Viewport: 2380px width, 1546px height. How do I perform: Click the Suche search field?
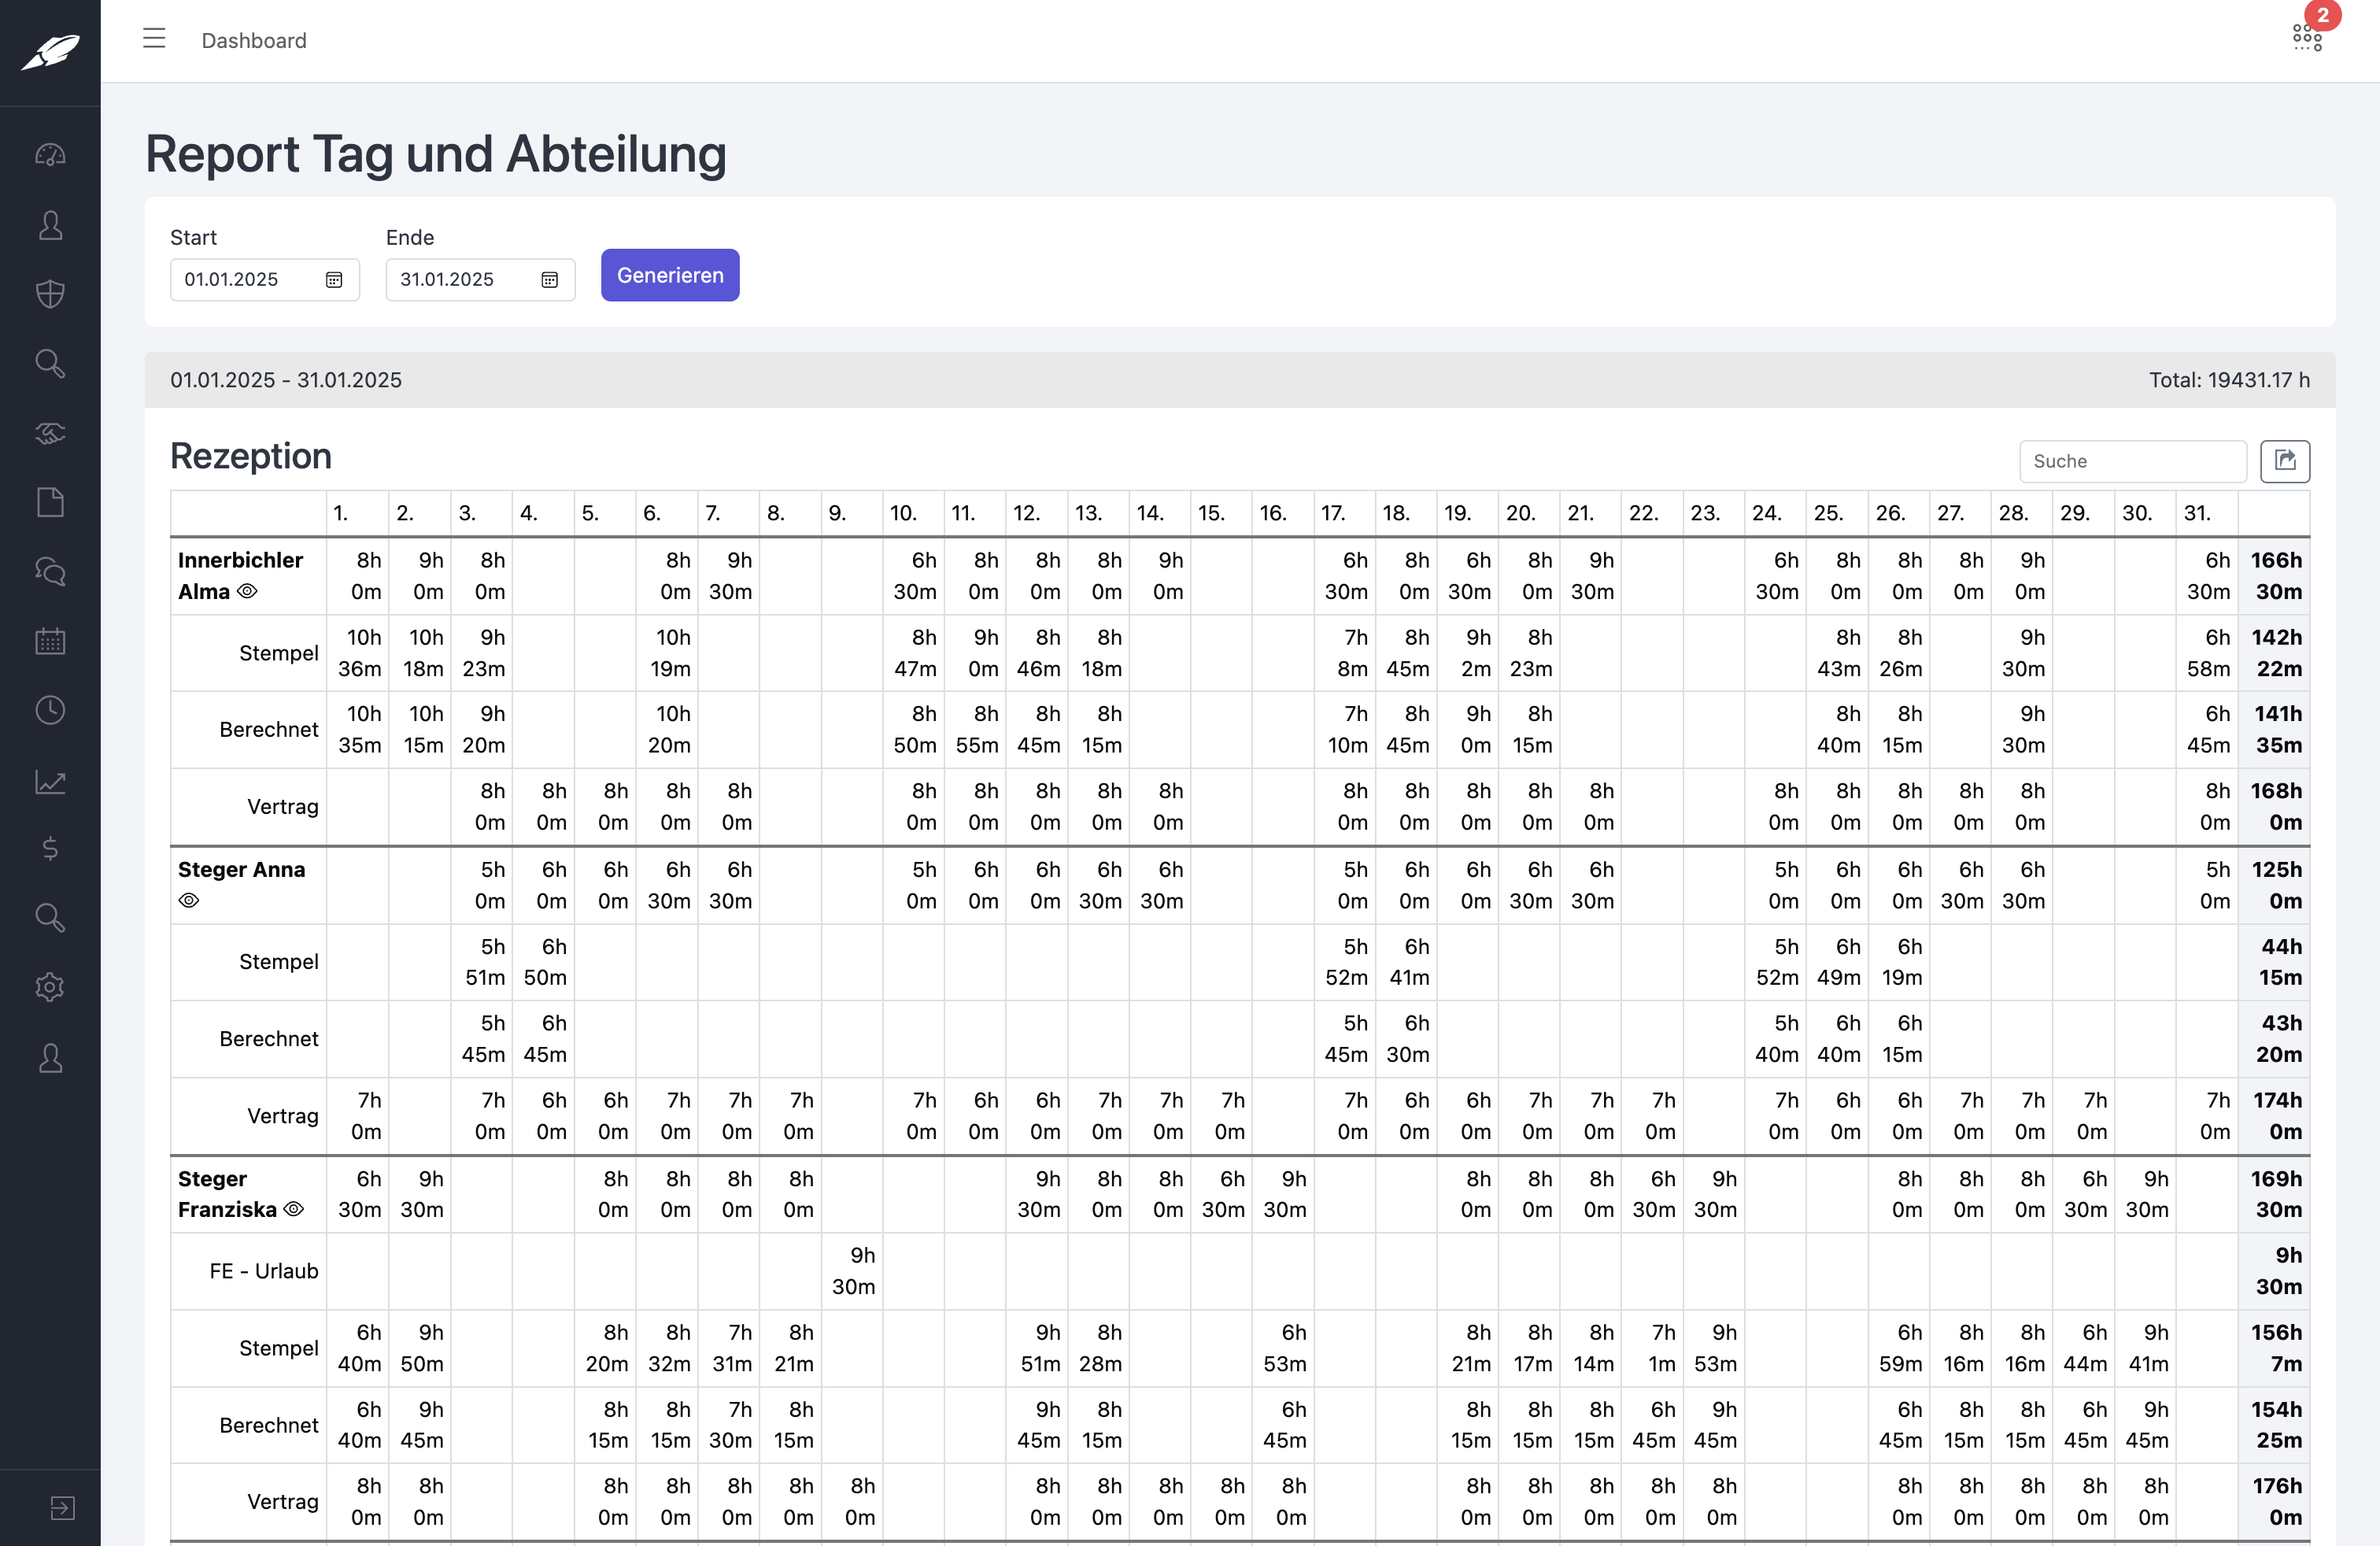pyautogui.click(x=2131, y=461)
